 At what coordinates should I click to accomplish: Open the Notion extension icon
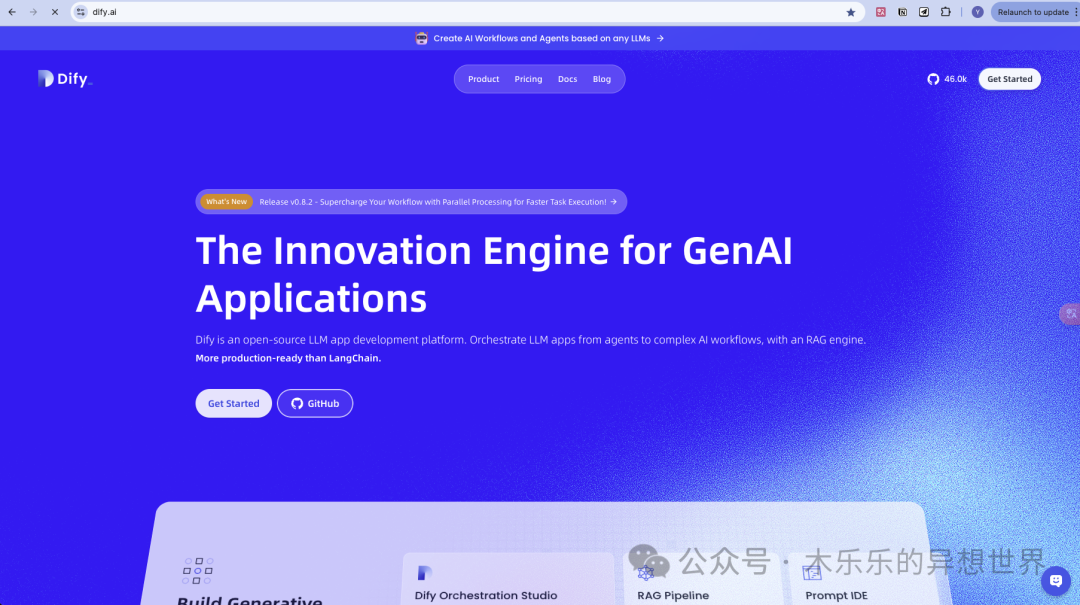tap(902, 12)
